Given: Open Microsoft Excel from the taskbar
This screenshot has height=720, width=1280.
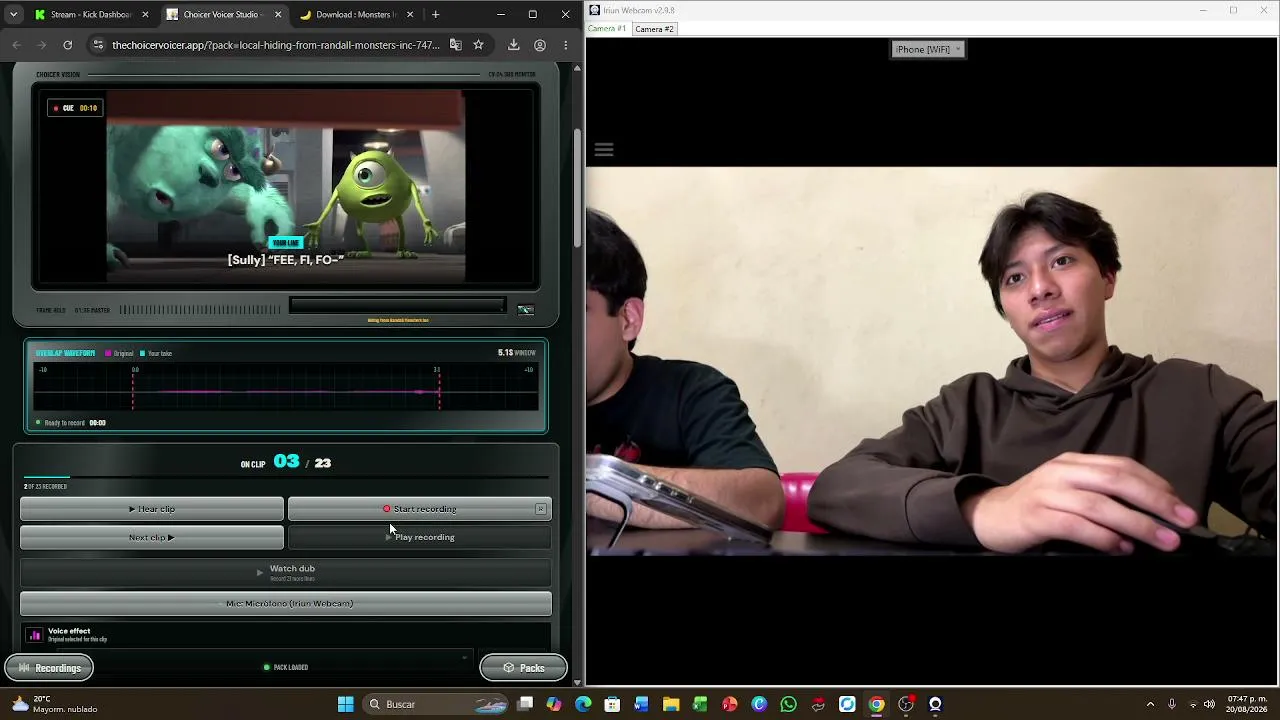Looking at the screenshot, I should (x=700, y=704).
